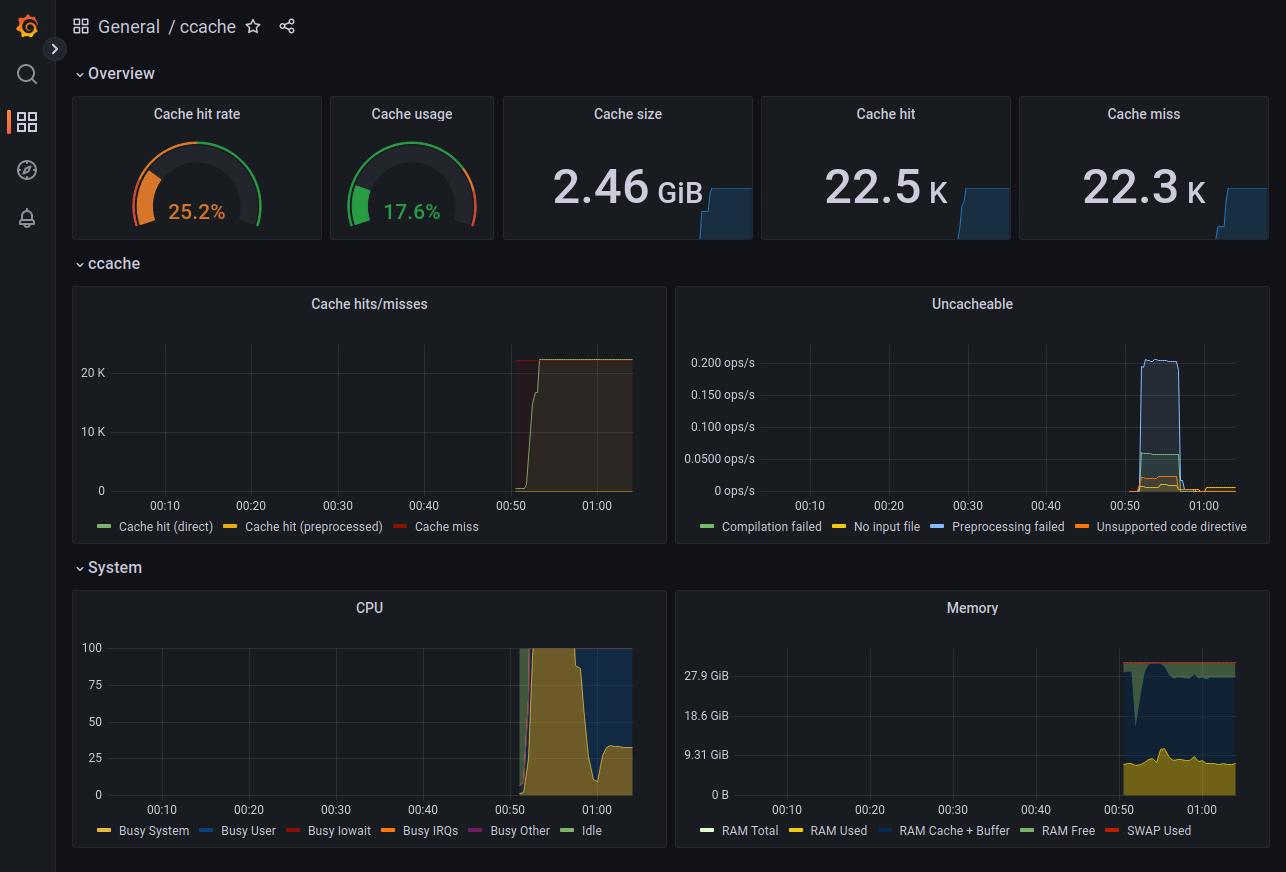Open the Grafana home logo
Viewport: 1286px width, 872px height.
27,27
